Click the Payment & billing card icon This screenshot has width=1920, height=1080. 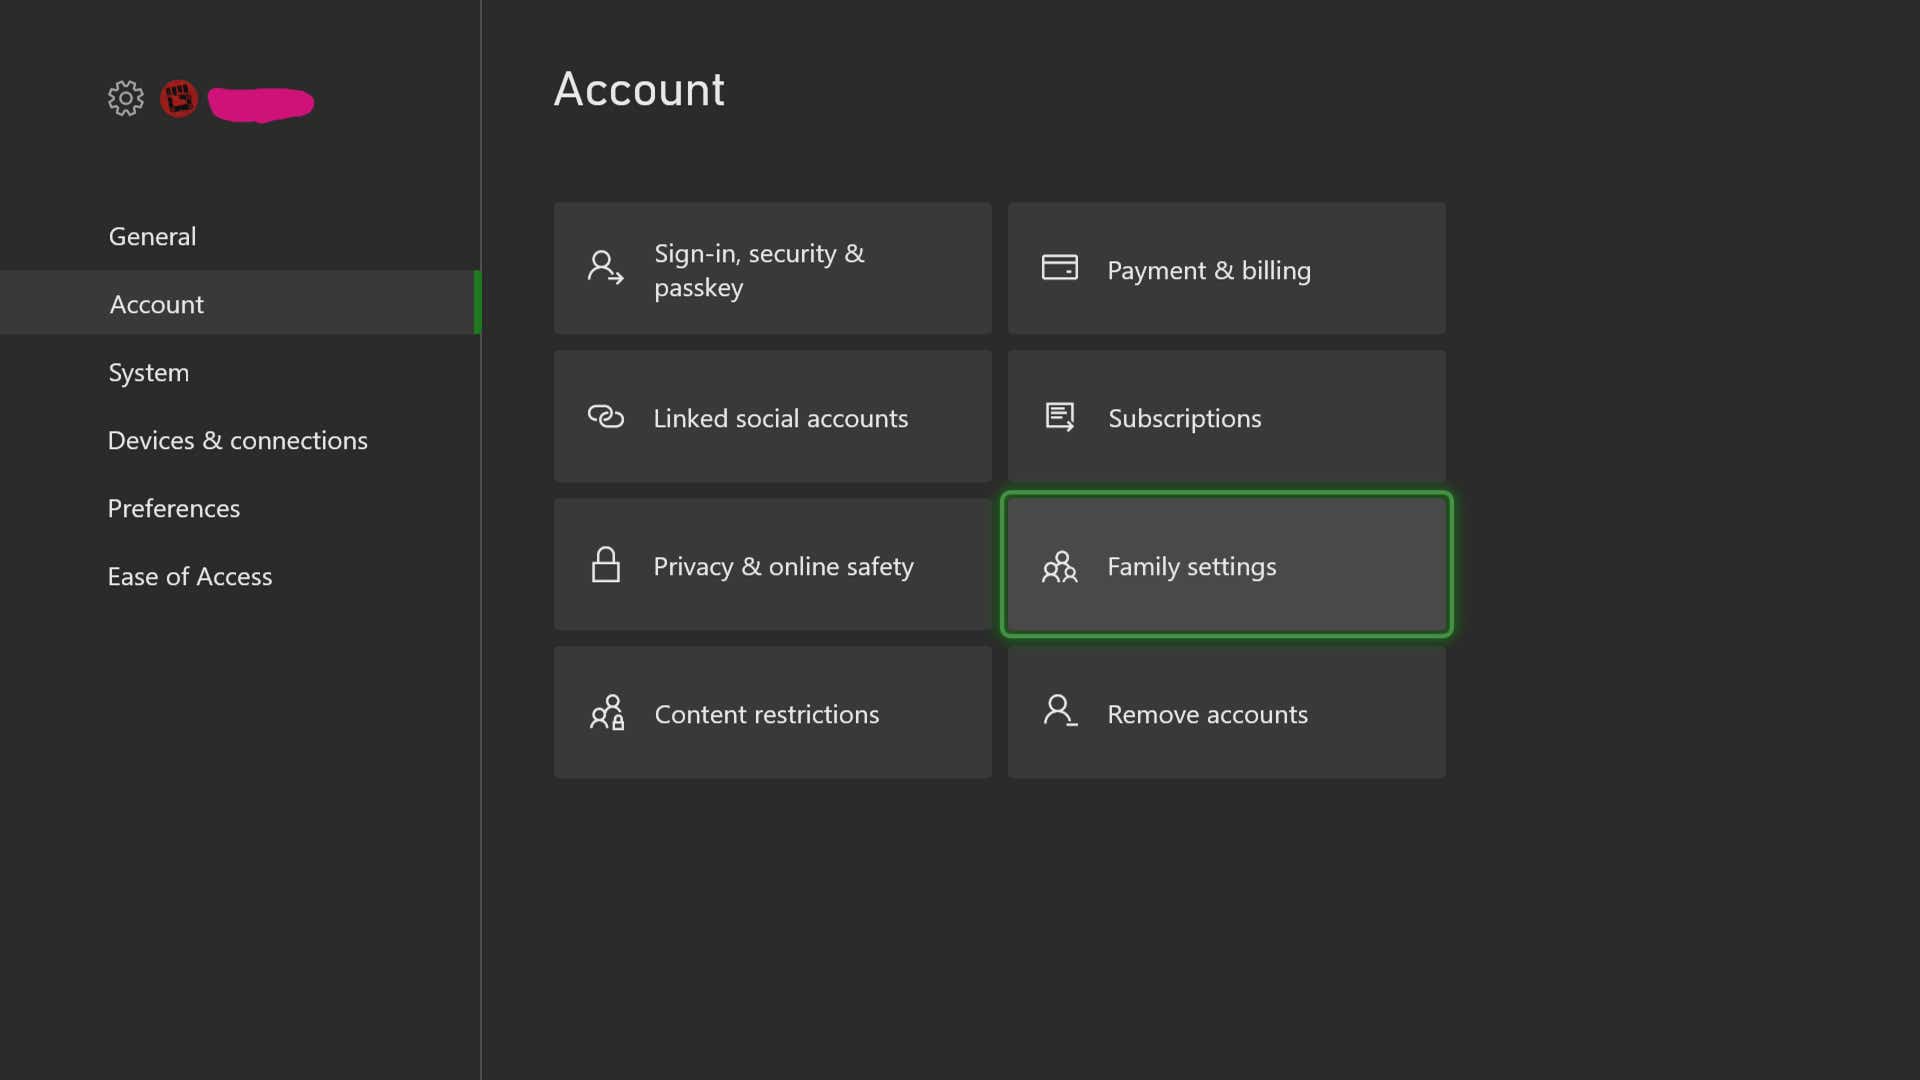pyautogui.click(x=1060, y=267)
